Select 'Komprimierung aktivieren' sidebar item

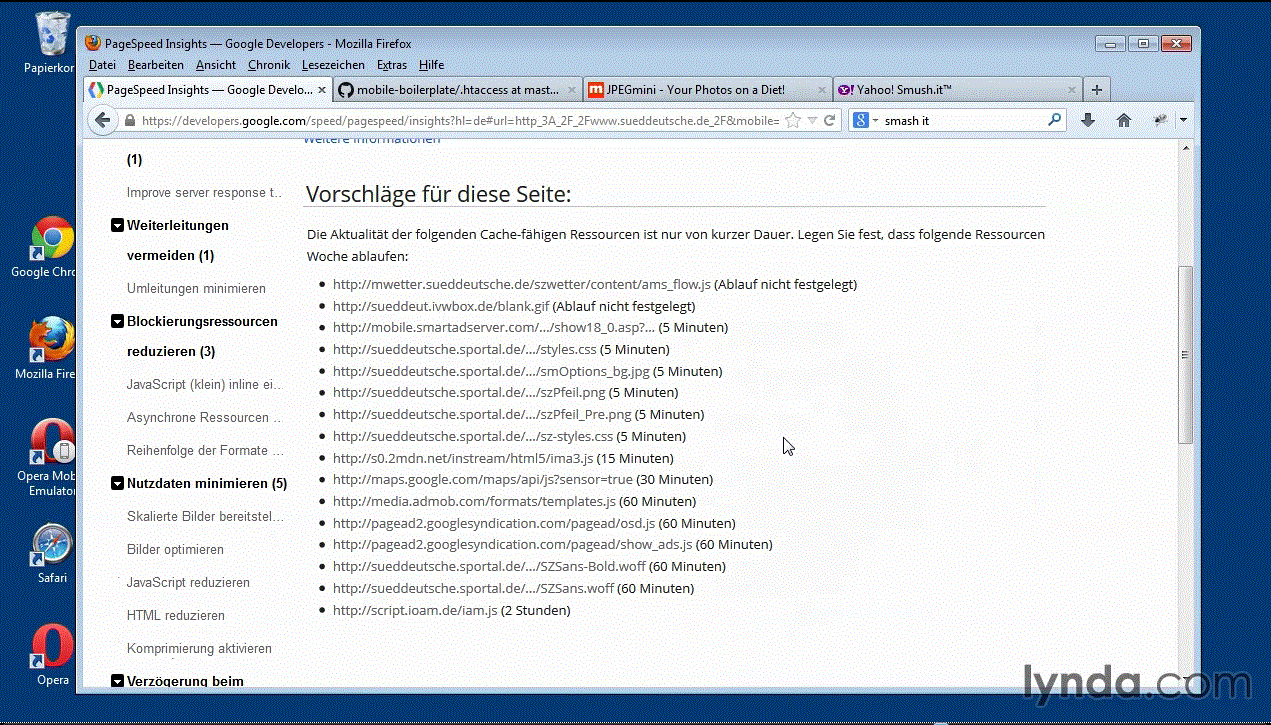(x=199, y=648)
